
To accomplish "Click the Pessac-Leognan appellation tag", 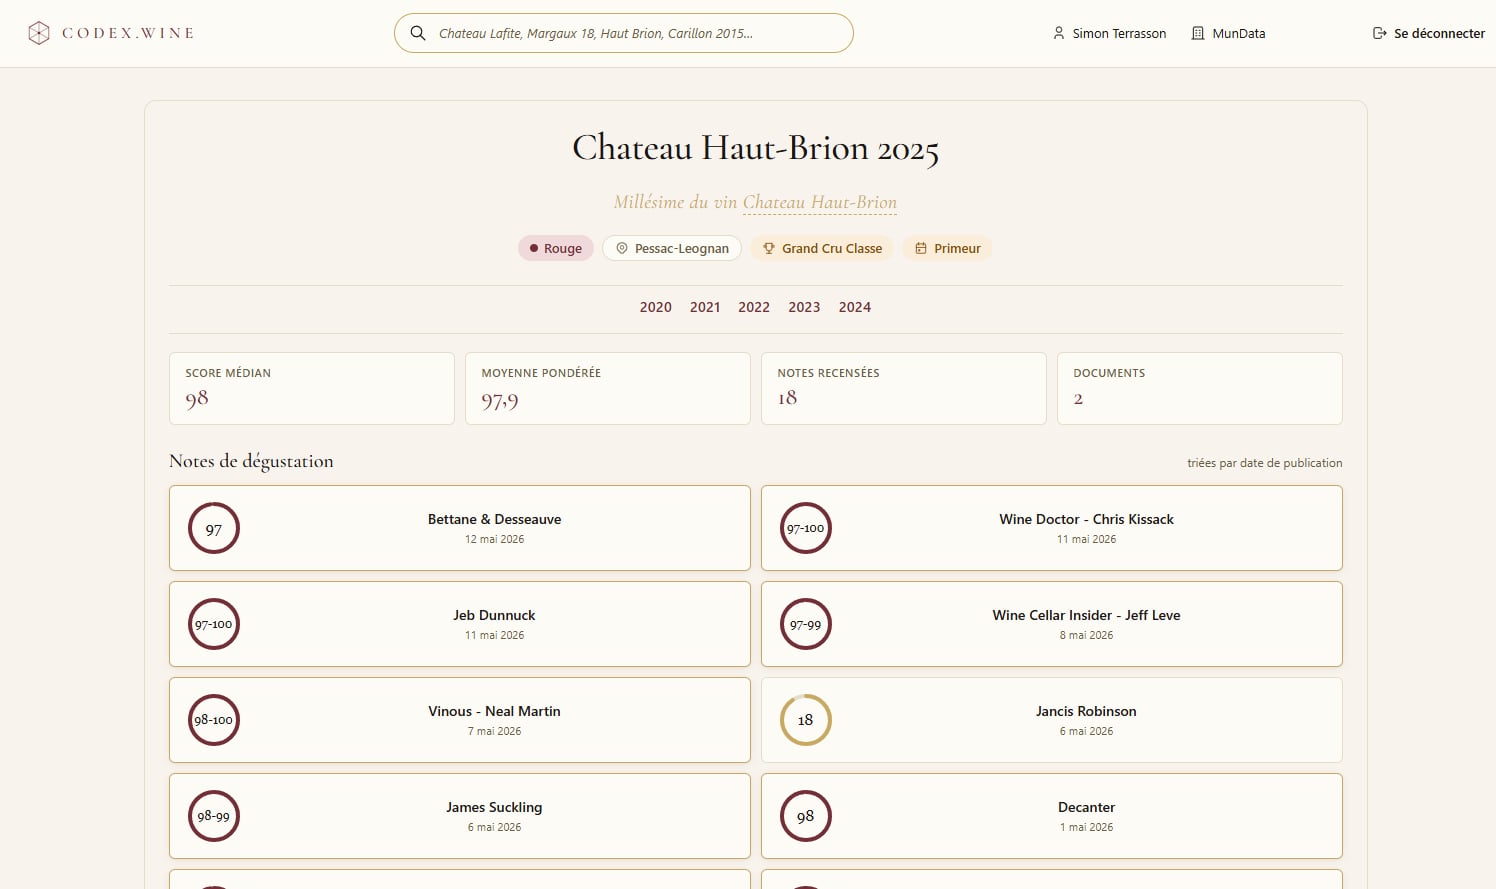I will 672,248.
